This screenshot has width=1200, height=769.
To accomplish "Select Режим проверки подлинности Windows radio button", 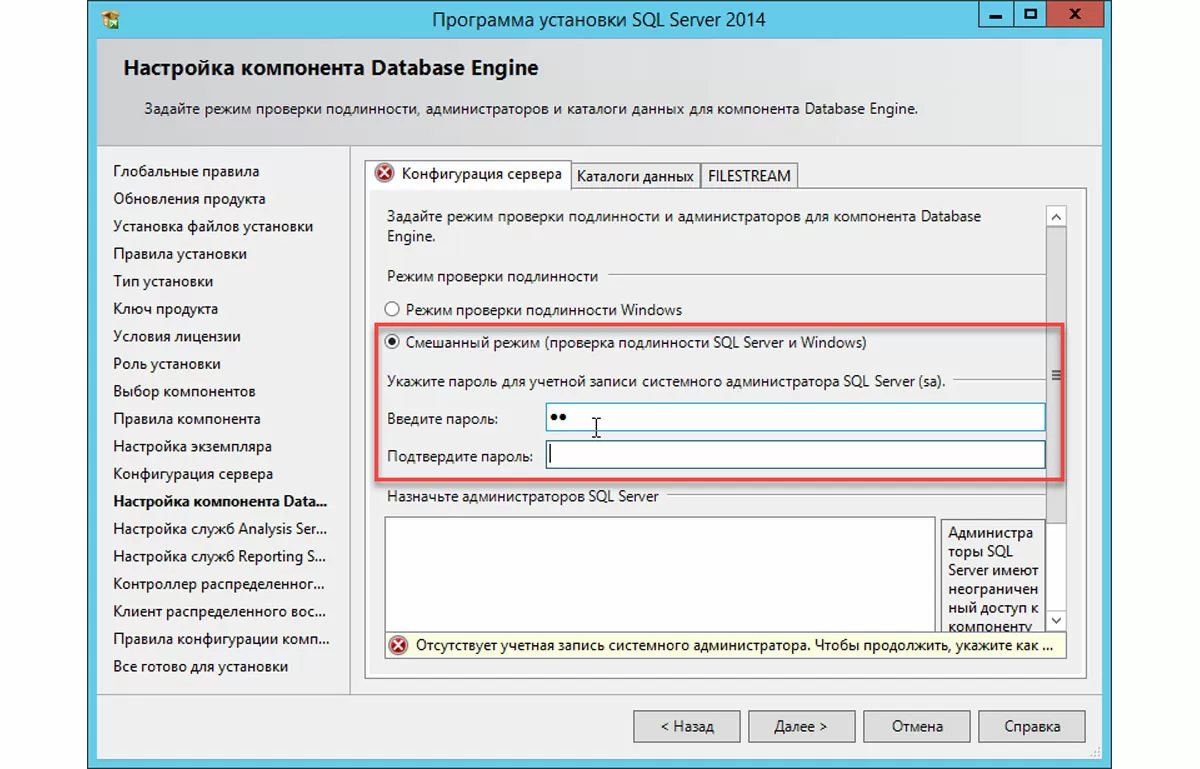I will pyautogui.click(x=392, y=310).
